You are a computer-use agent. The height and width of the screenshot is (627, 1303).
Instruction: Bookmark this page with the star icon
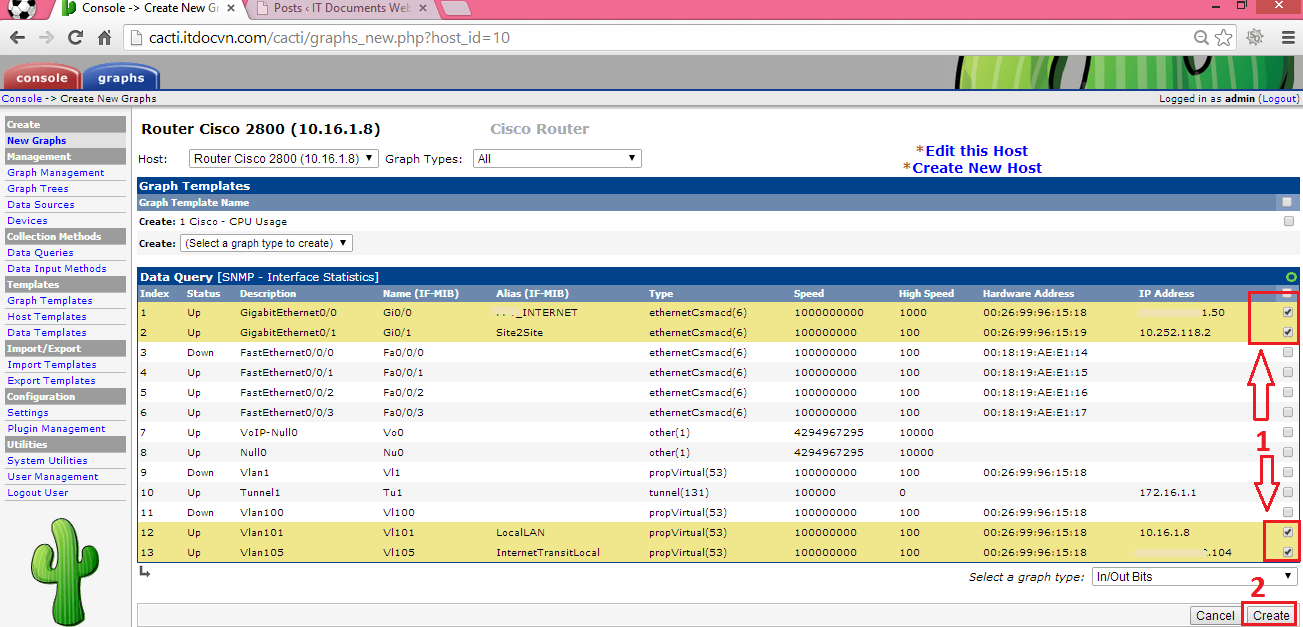1223,38
